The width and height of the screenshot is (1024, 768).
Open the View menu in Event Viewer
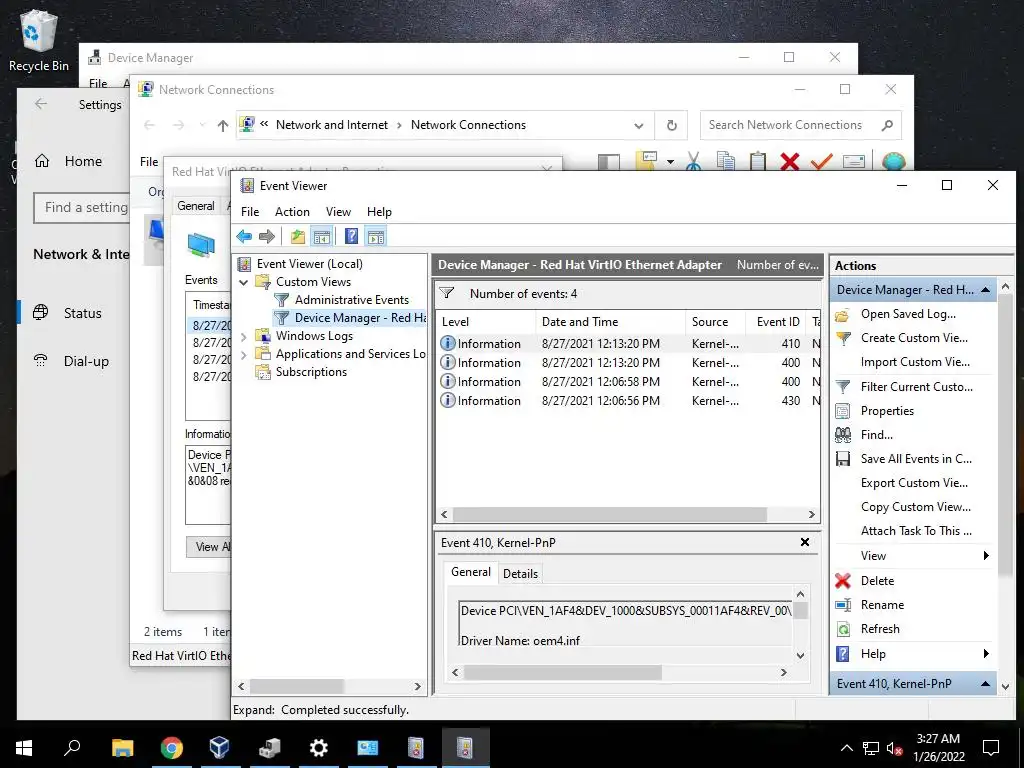click(x=338, y=212)
